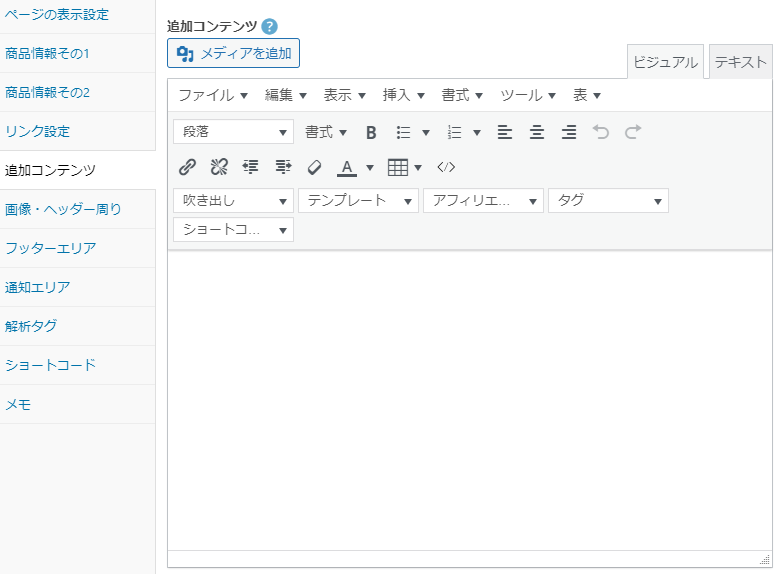Clear formatting with the eraser icon

click(315, 167)
